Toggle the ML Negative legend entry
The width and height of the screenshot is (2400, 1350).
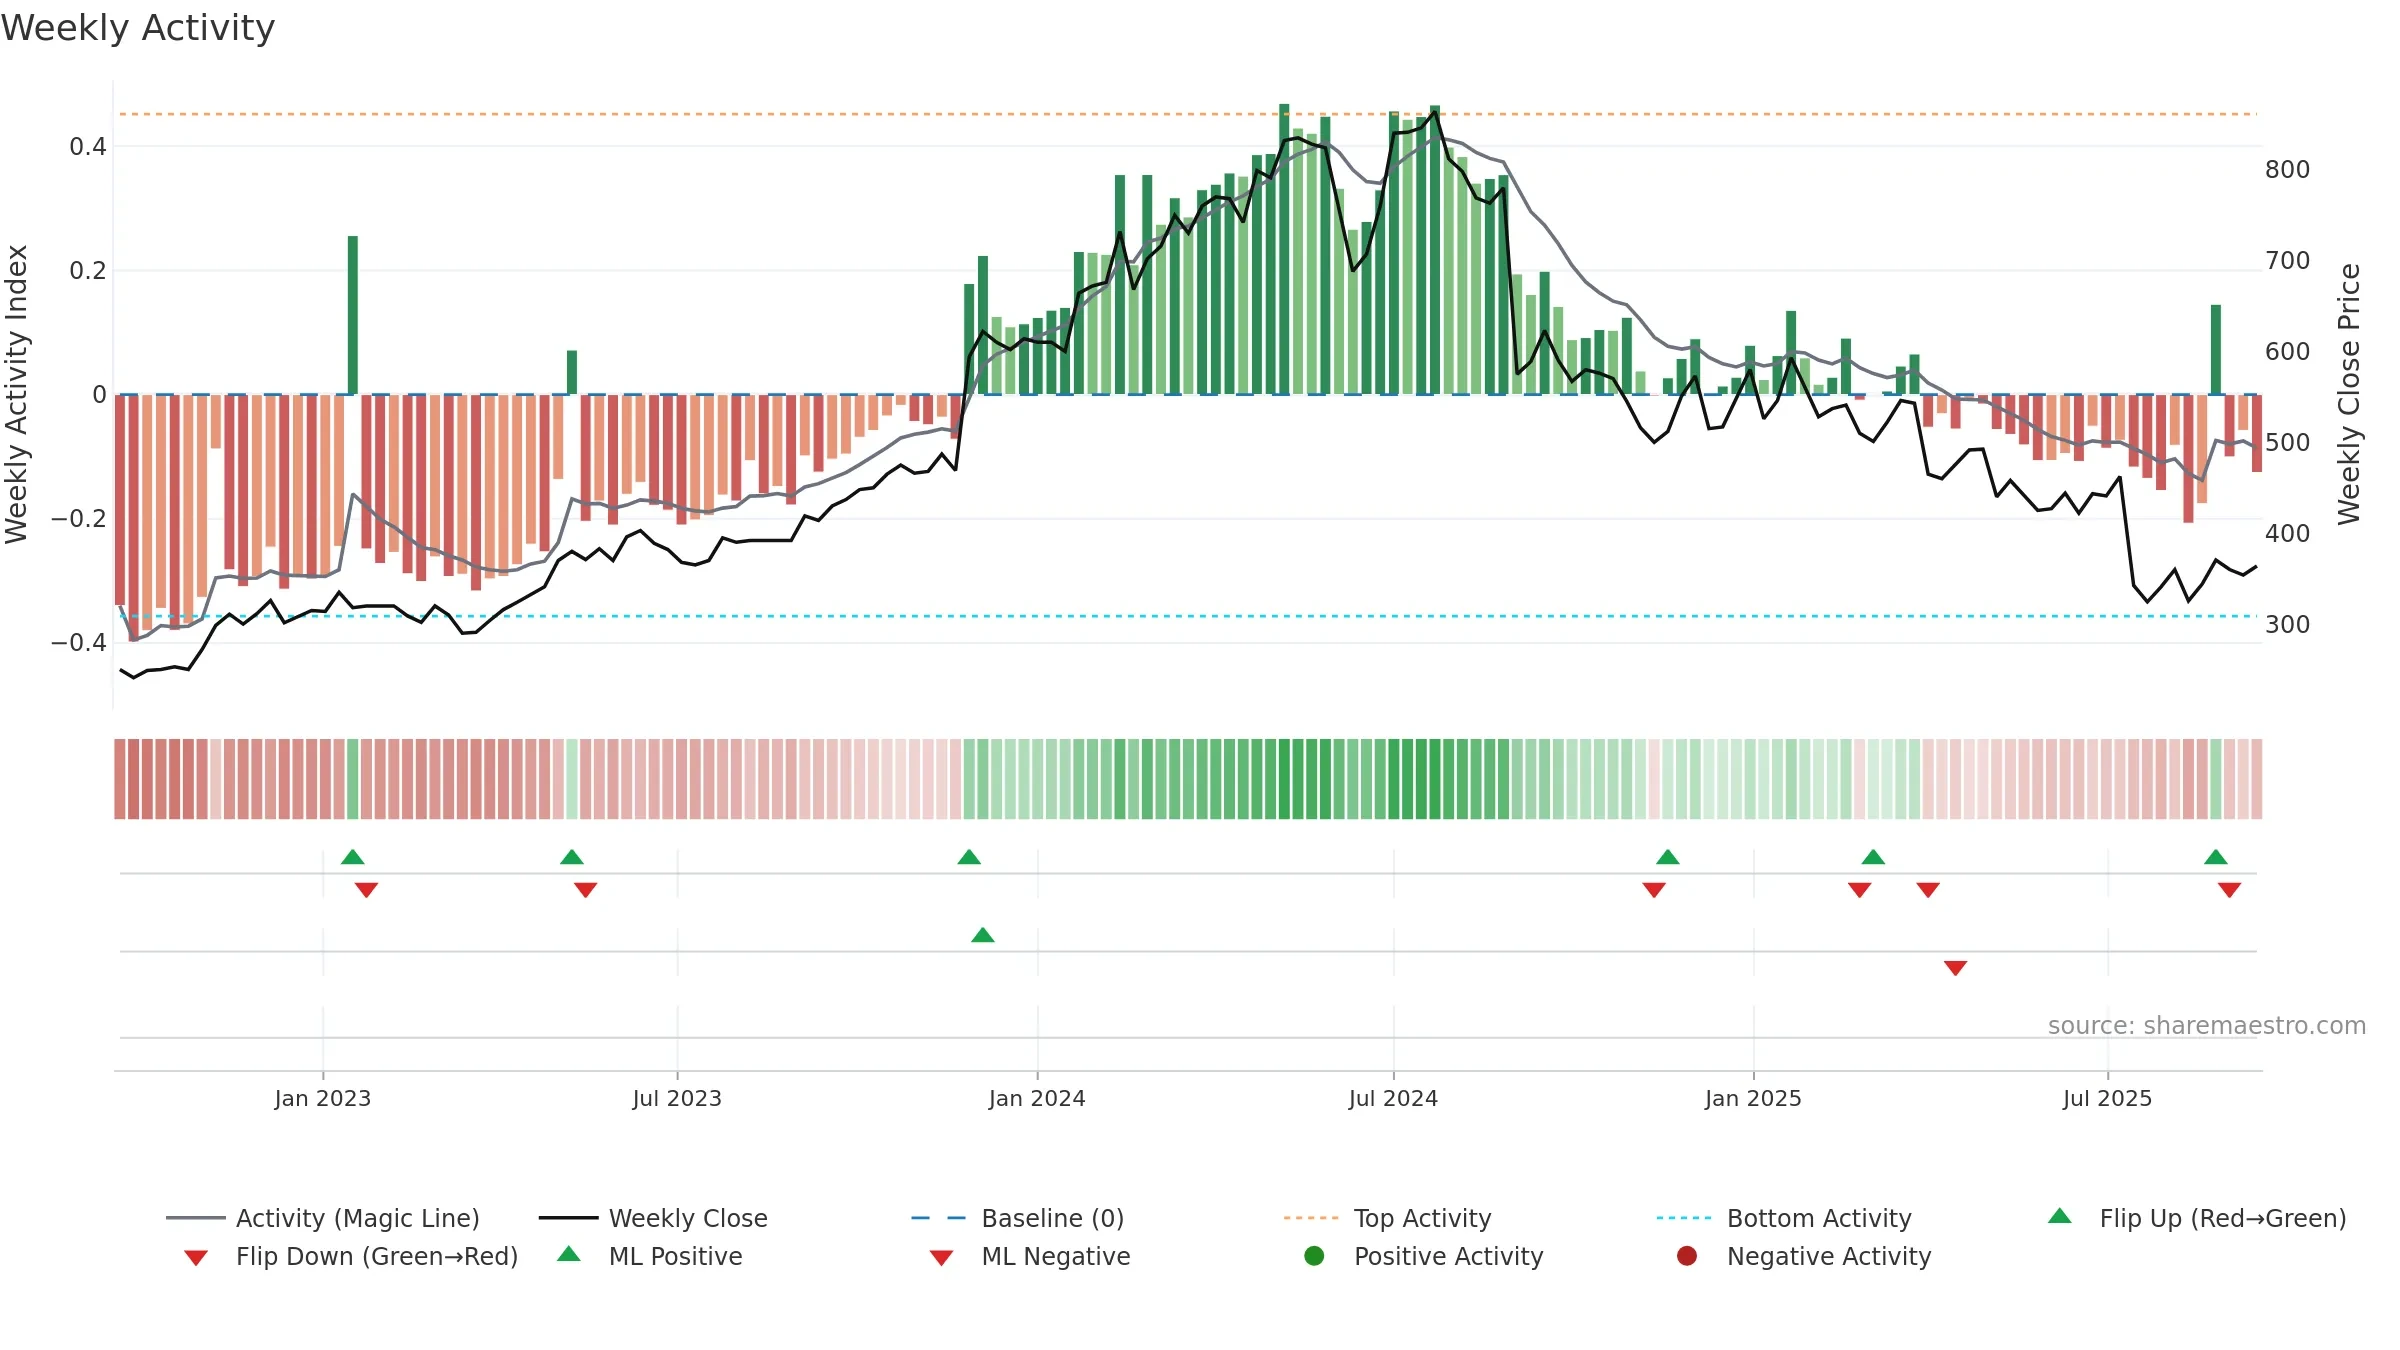tap(1029, 1256)
